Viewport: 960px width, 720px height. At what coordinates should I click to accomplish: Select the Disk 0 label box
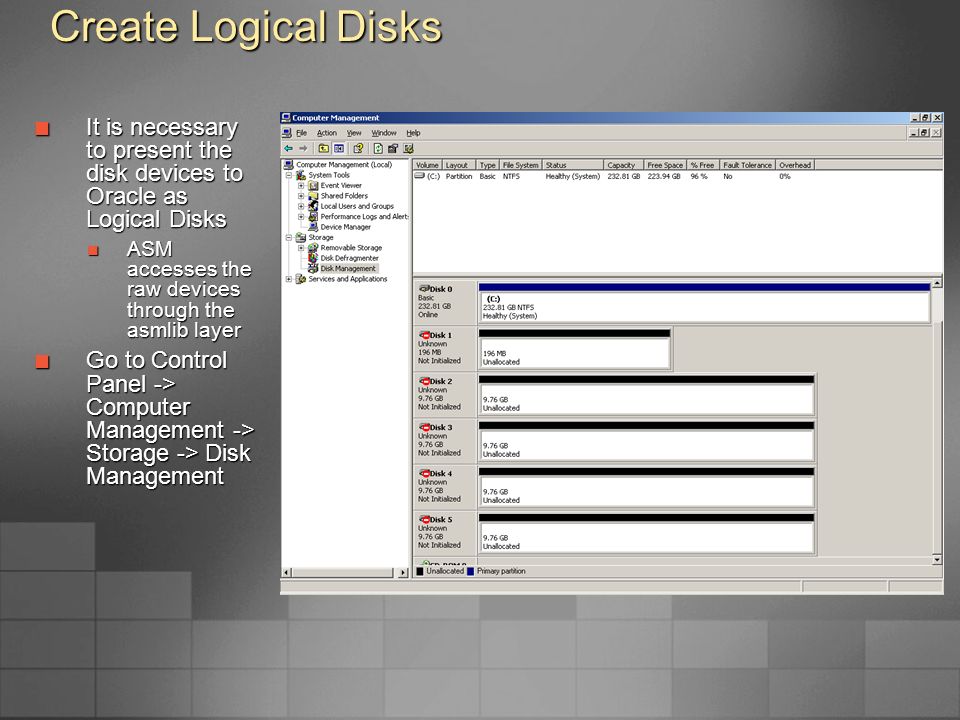(444, 302)
